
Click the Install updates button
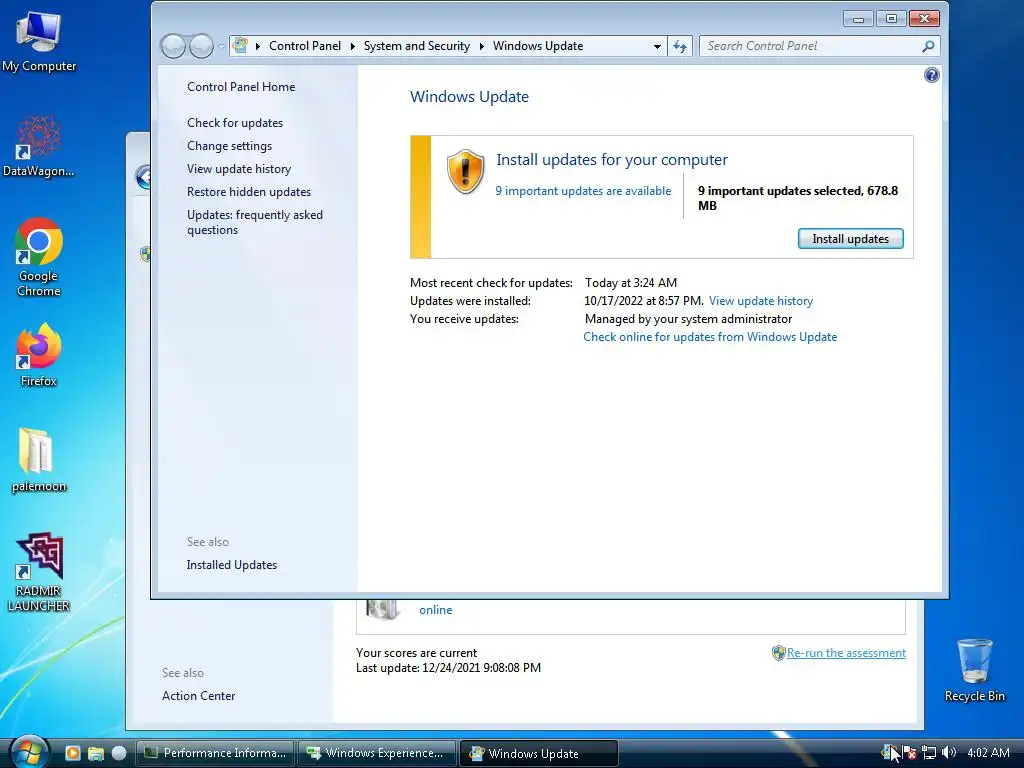point(850,239)
